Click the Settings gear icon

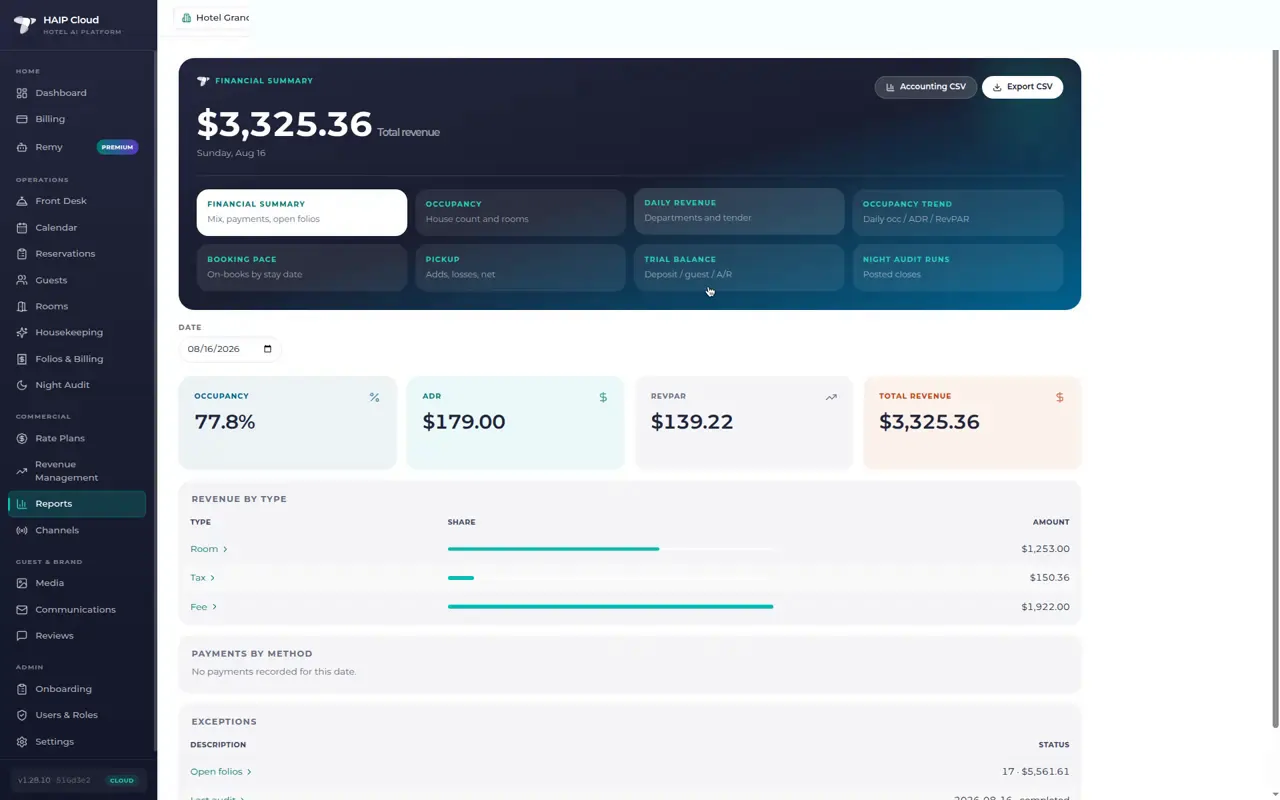(22, 742)
